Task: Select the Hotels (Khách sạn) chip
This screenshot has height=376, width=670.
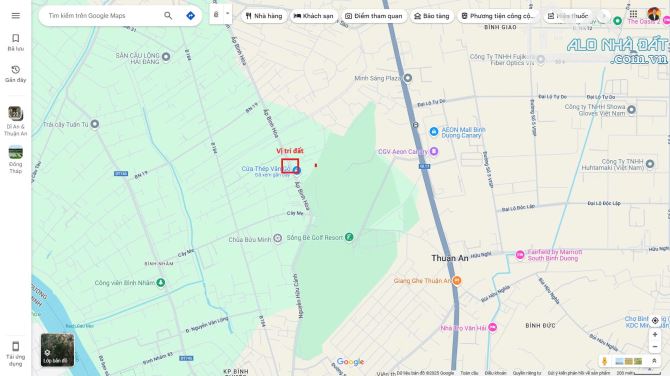Action: [x=314, y=16]
